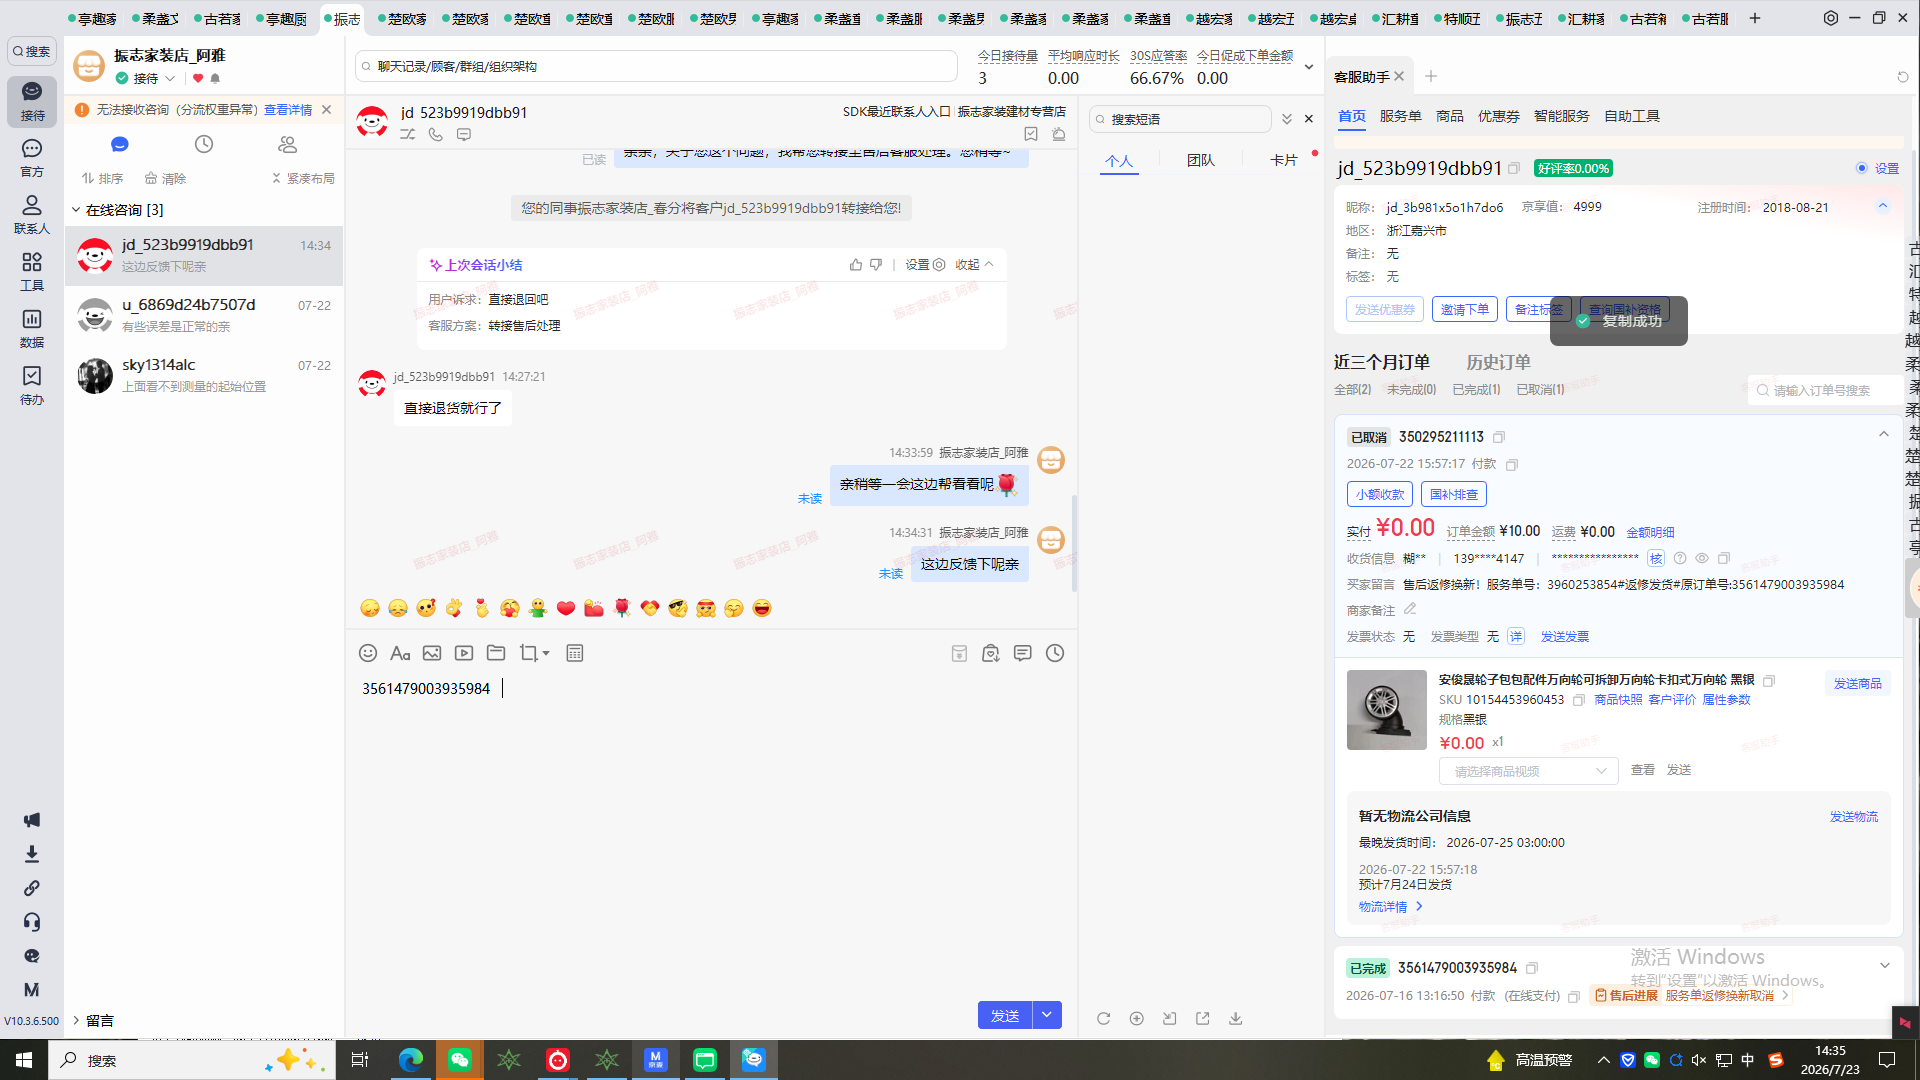Click the link chain icon in sidebar

coord(32,888)
